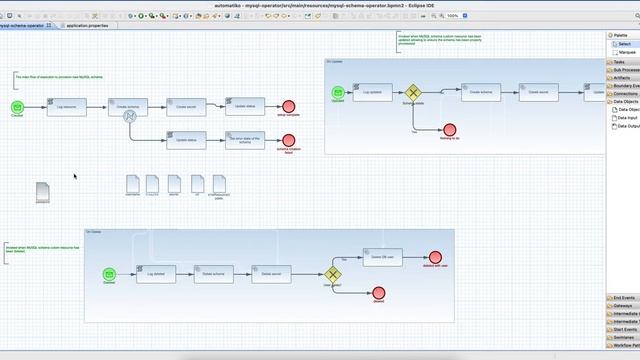Select the 'schema creation failed' end event
The width and height of the screenshot is (640, 360).
pos(289,140)
